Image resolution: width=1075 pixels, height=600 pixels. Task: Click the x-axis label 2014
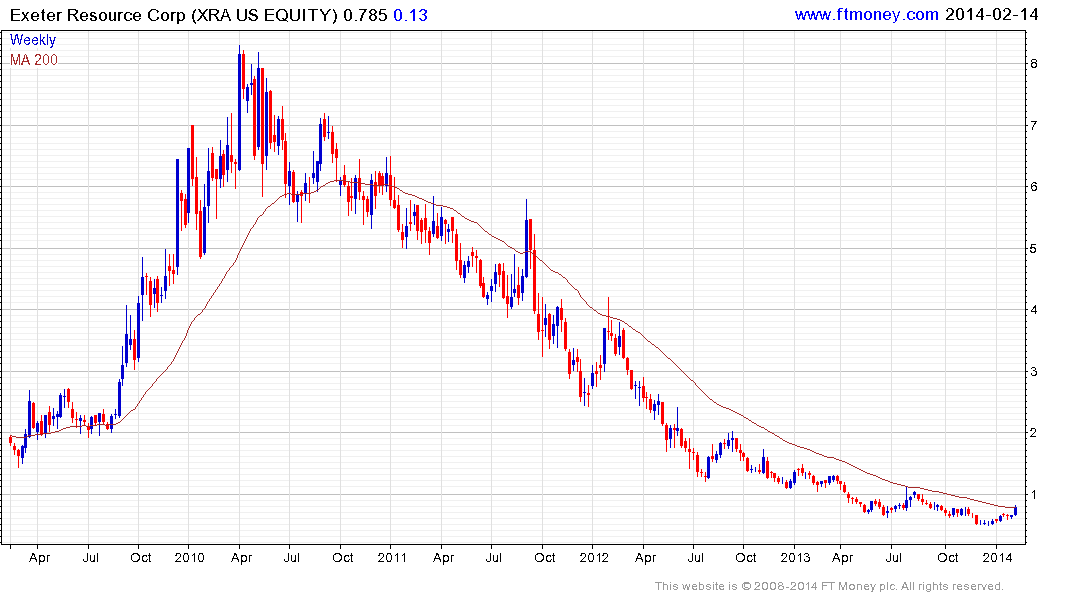(998, 557)
